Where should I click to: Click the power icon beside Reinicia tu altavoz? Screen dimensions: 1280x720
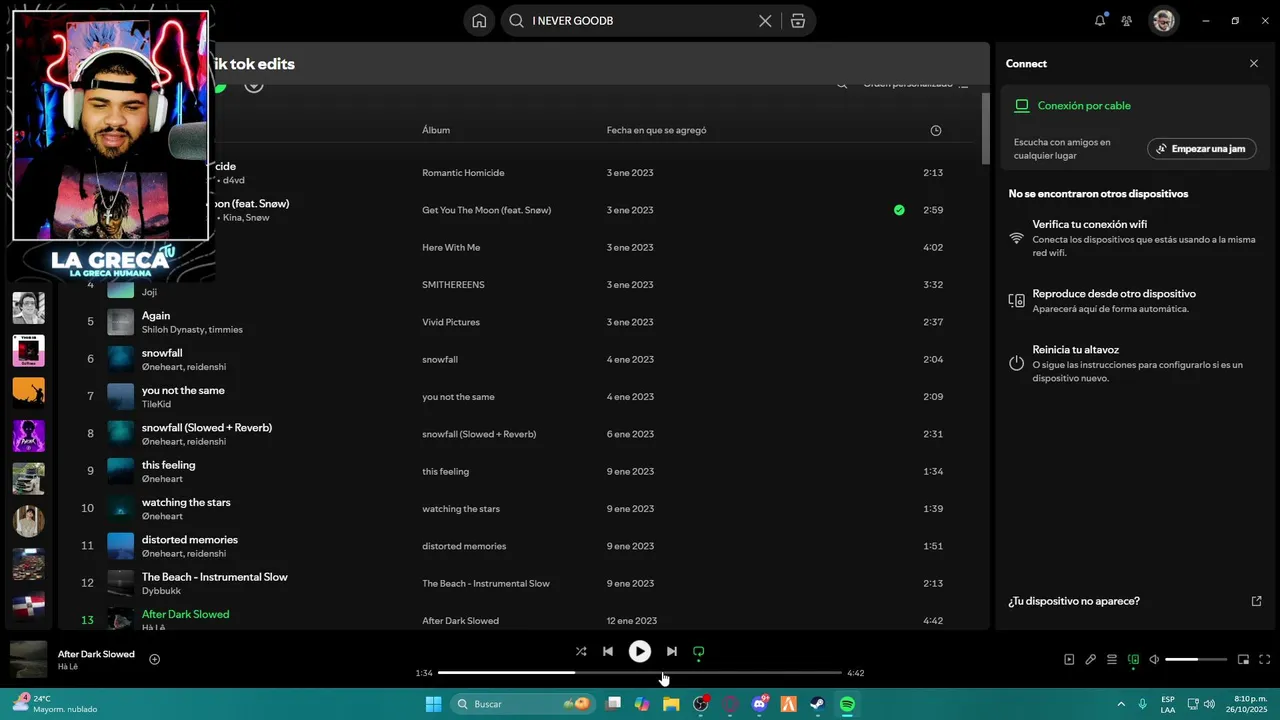pyautogui.click(x=1016, y=363)
